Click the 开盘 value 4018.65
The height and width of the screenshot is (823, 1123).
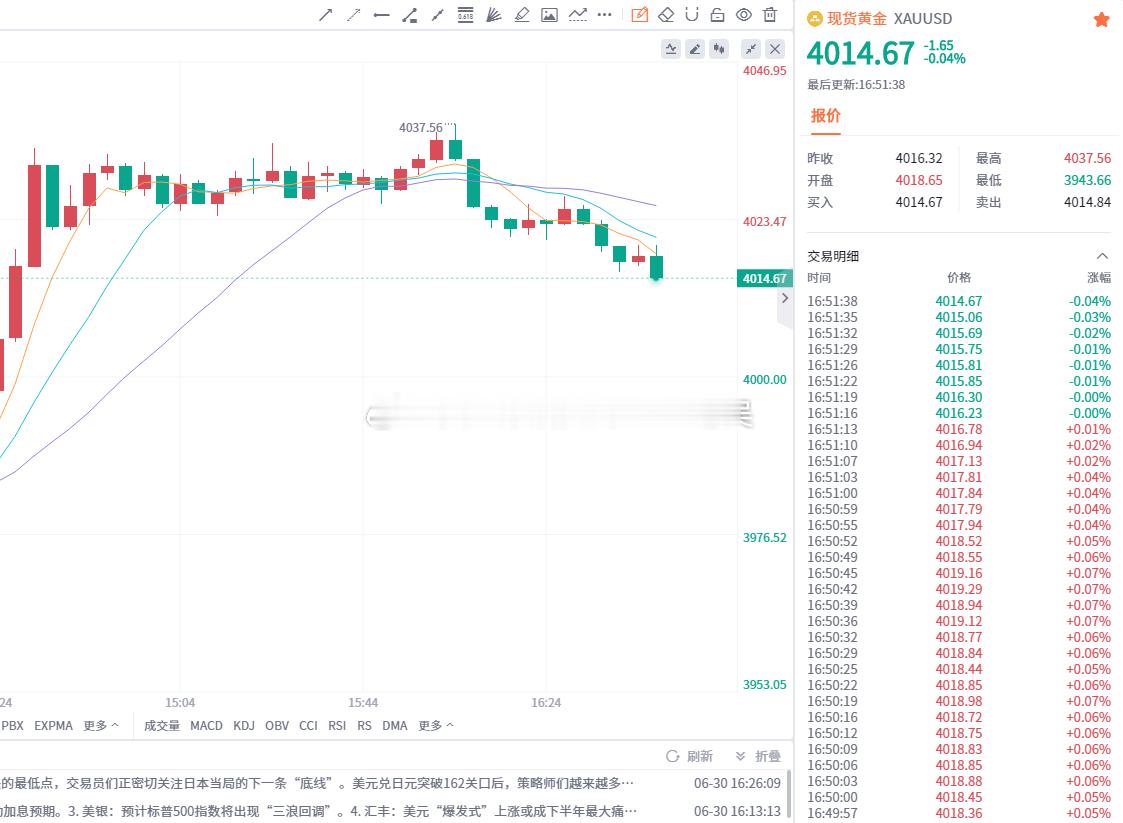(919, 181)
